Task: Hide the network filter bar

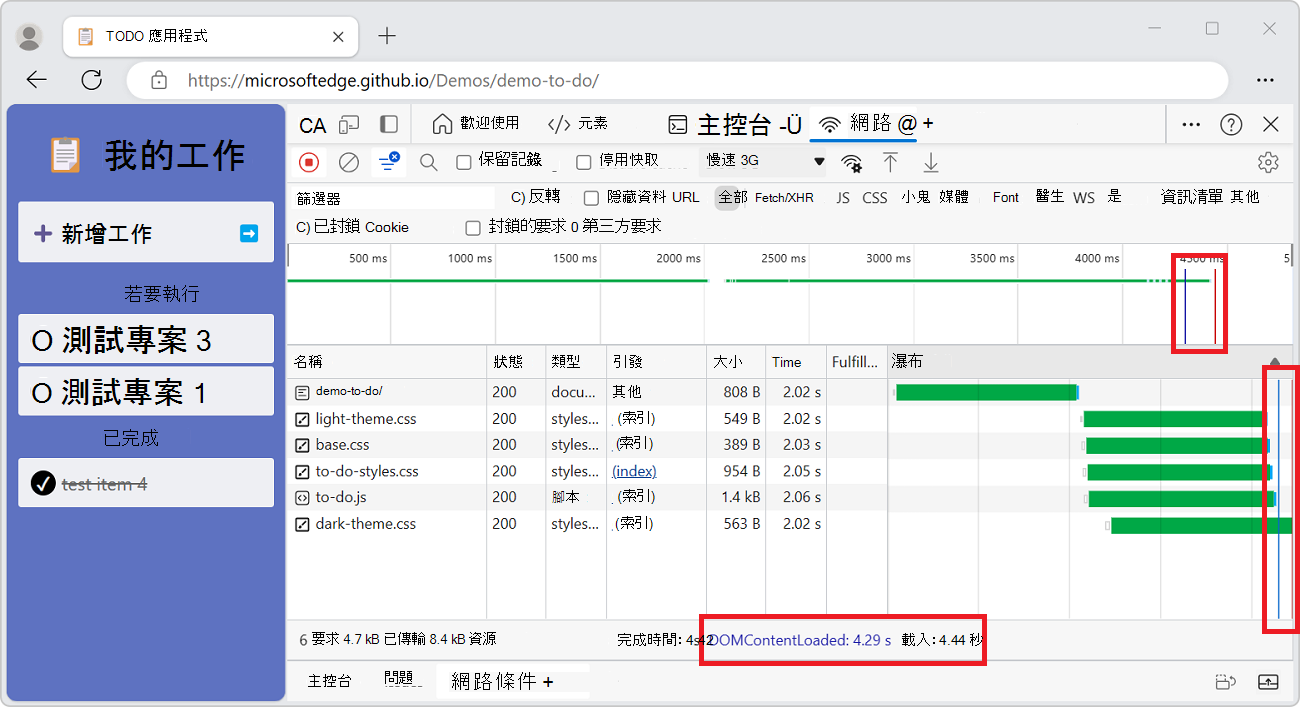Action: pos(390,161)
